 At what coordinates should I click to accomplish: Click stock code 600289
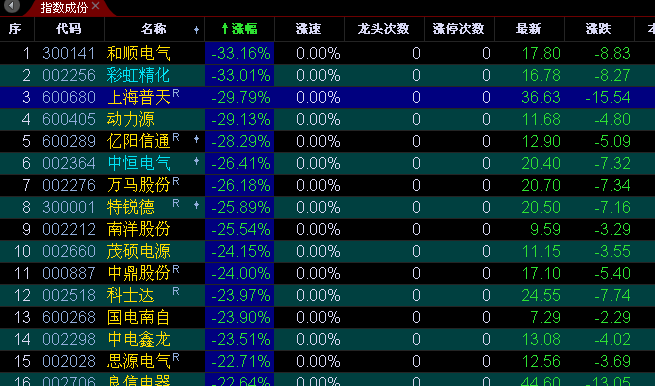pyautogui.click(x=69, y=141)
